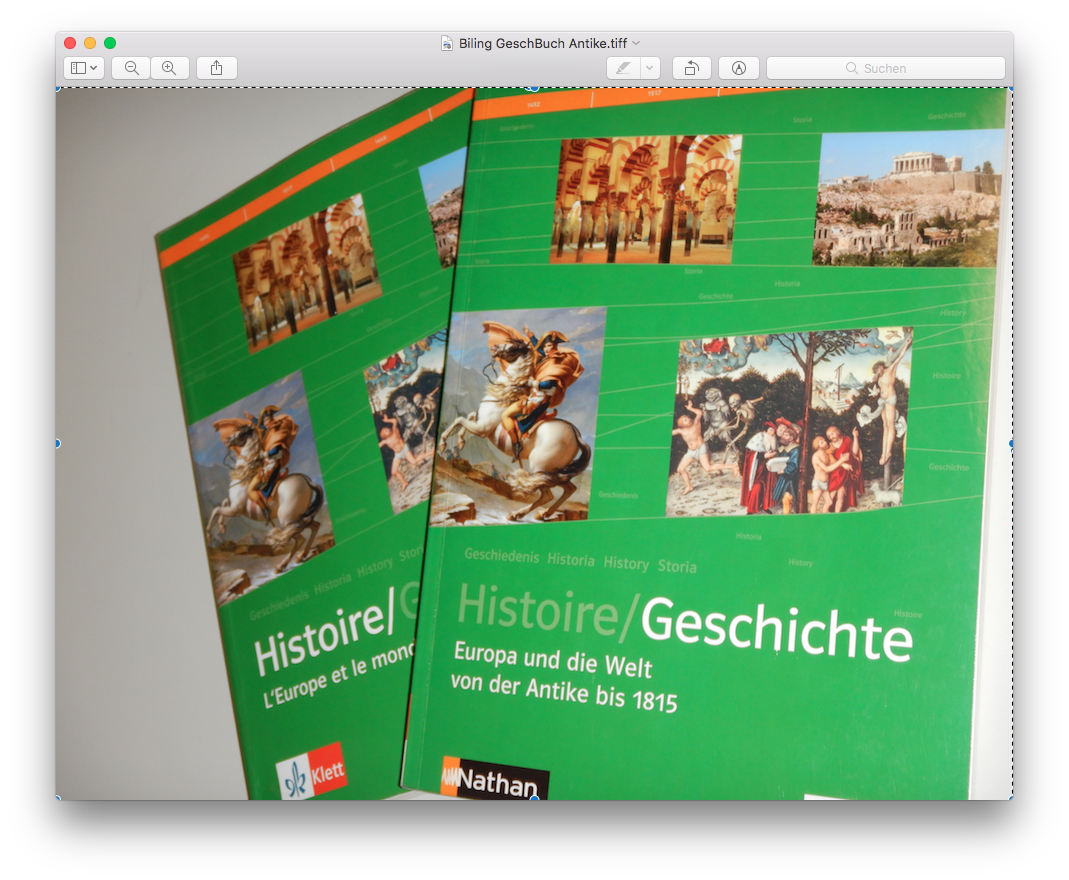Minimize window using yellow button
Viewport: 1069px width, 880px height.
pos(90,43)
